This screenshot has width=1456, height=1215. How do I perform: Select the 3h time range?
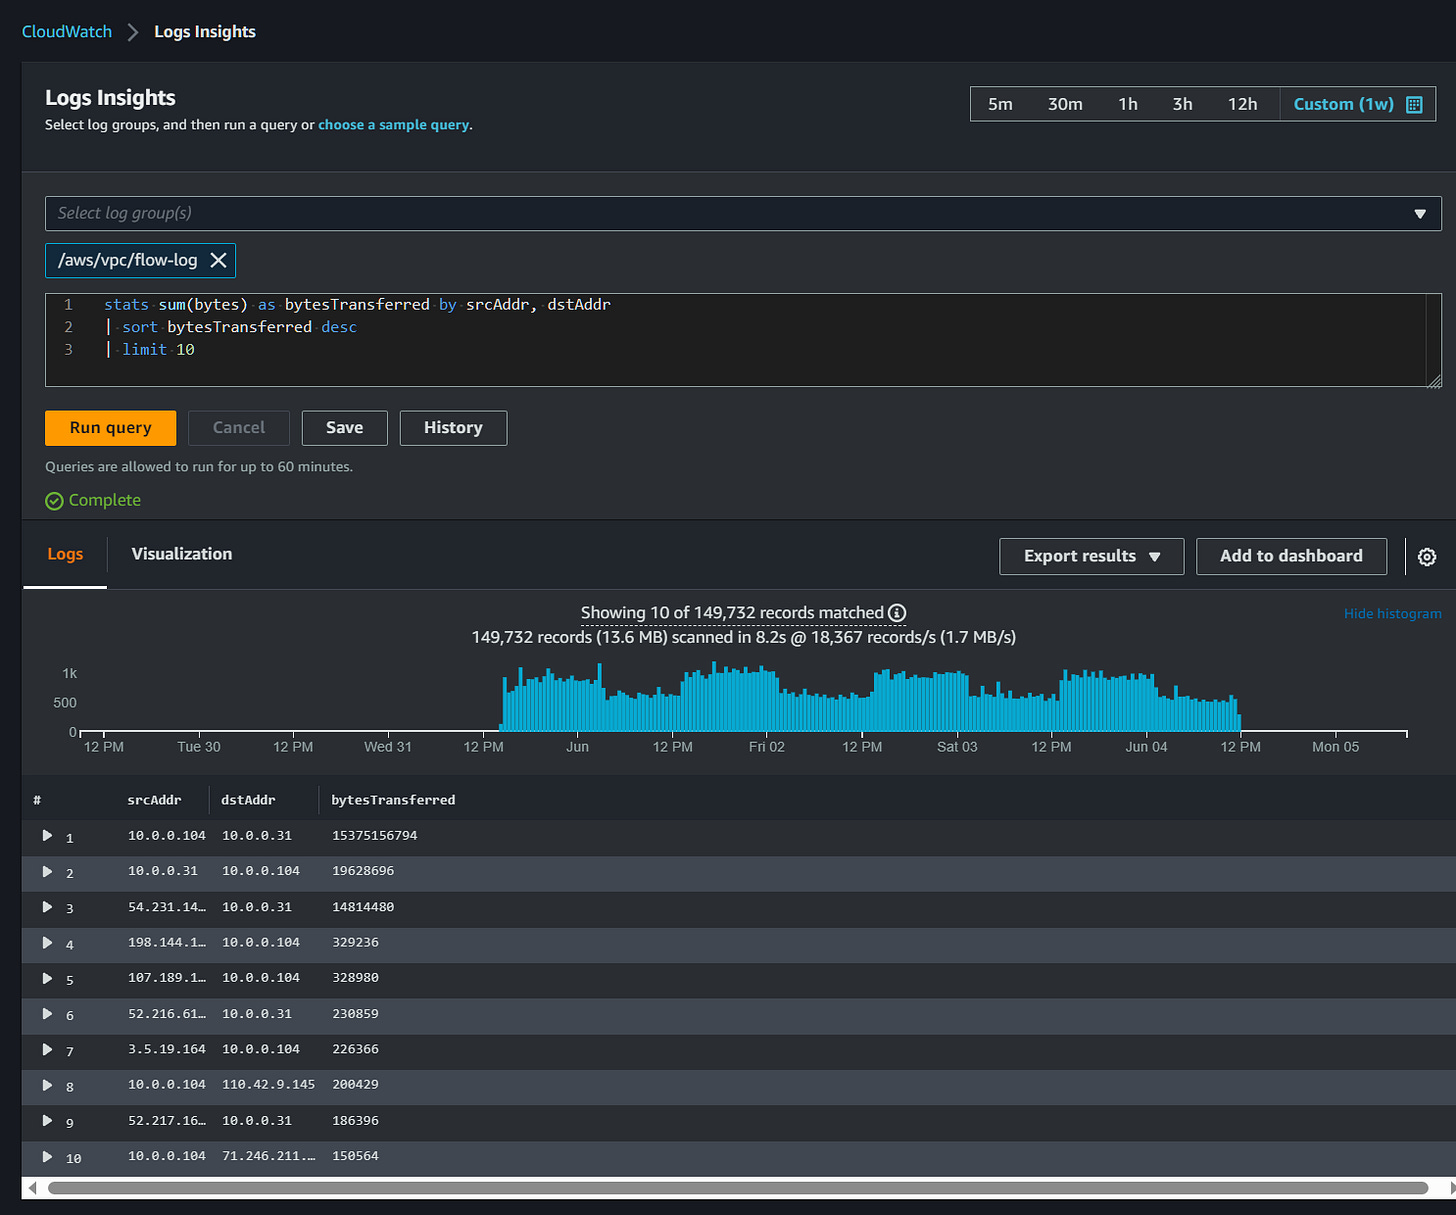tap(1182, 104)
